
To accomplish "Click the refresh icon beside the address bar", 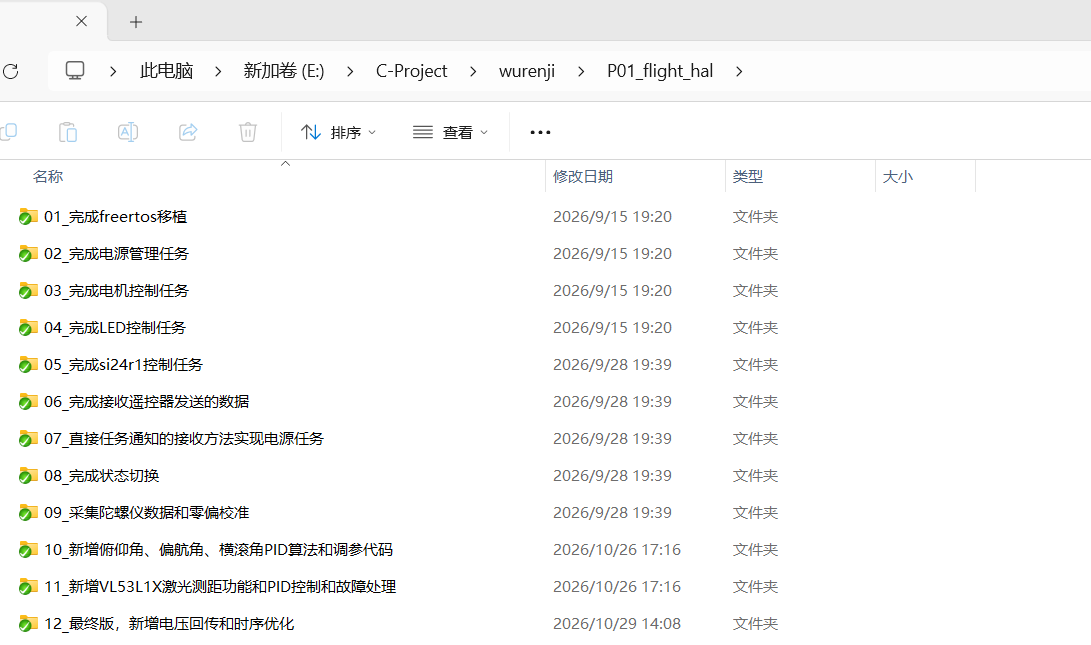I will coord(10,71).
